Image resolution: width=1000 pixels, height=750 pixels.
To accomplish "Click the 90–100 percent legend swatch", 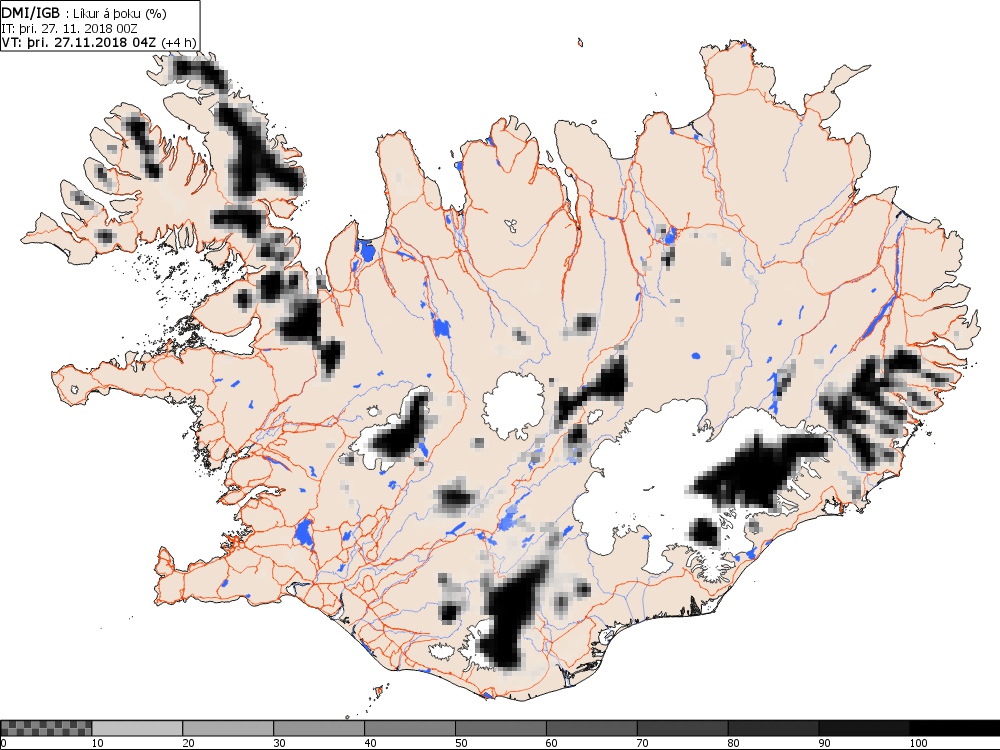I will (864, 728).
